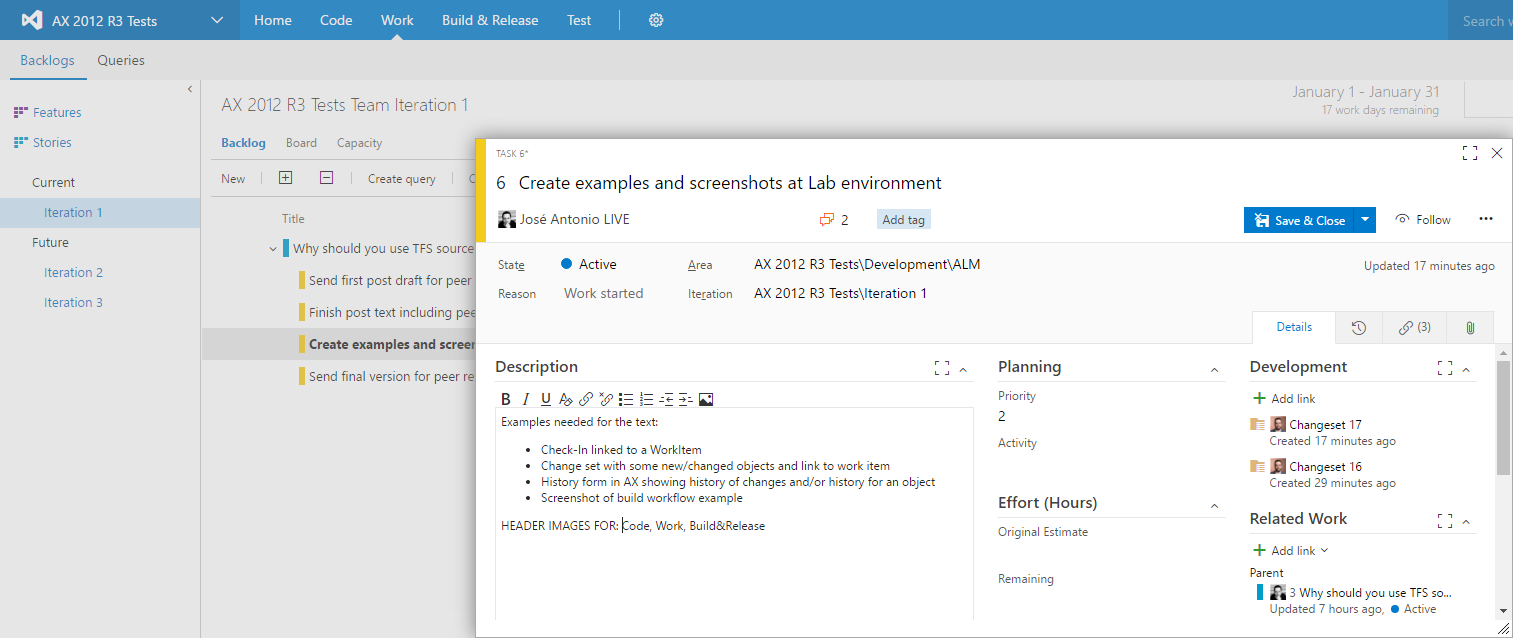Image resolution: width=1513 pixels, height=638 pixels.
Task: Open the Changeset 16 link
Action: (x=1325, y=467)
